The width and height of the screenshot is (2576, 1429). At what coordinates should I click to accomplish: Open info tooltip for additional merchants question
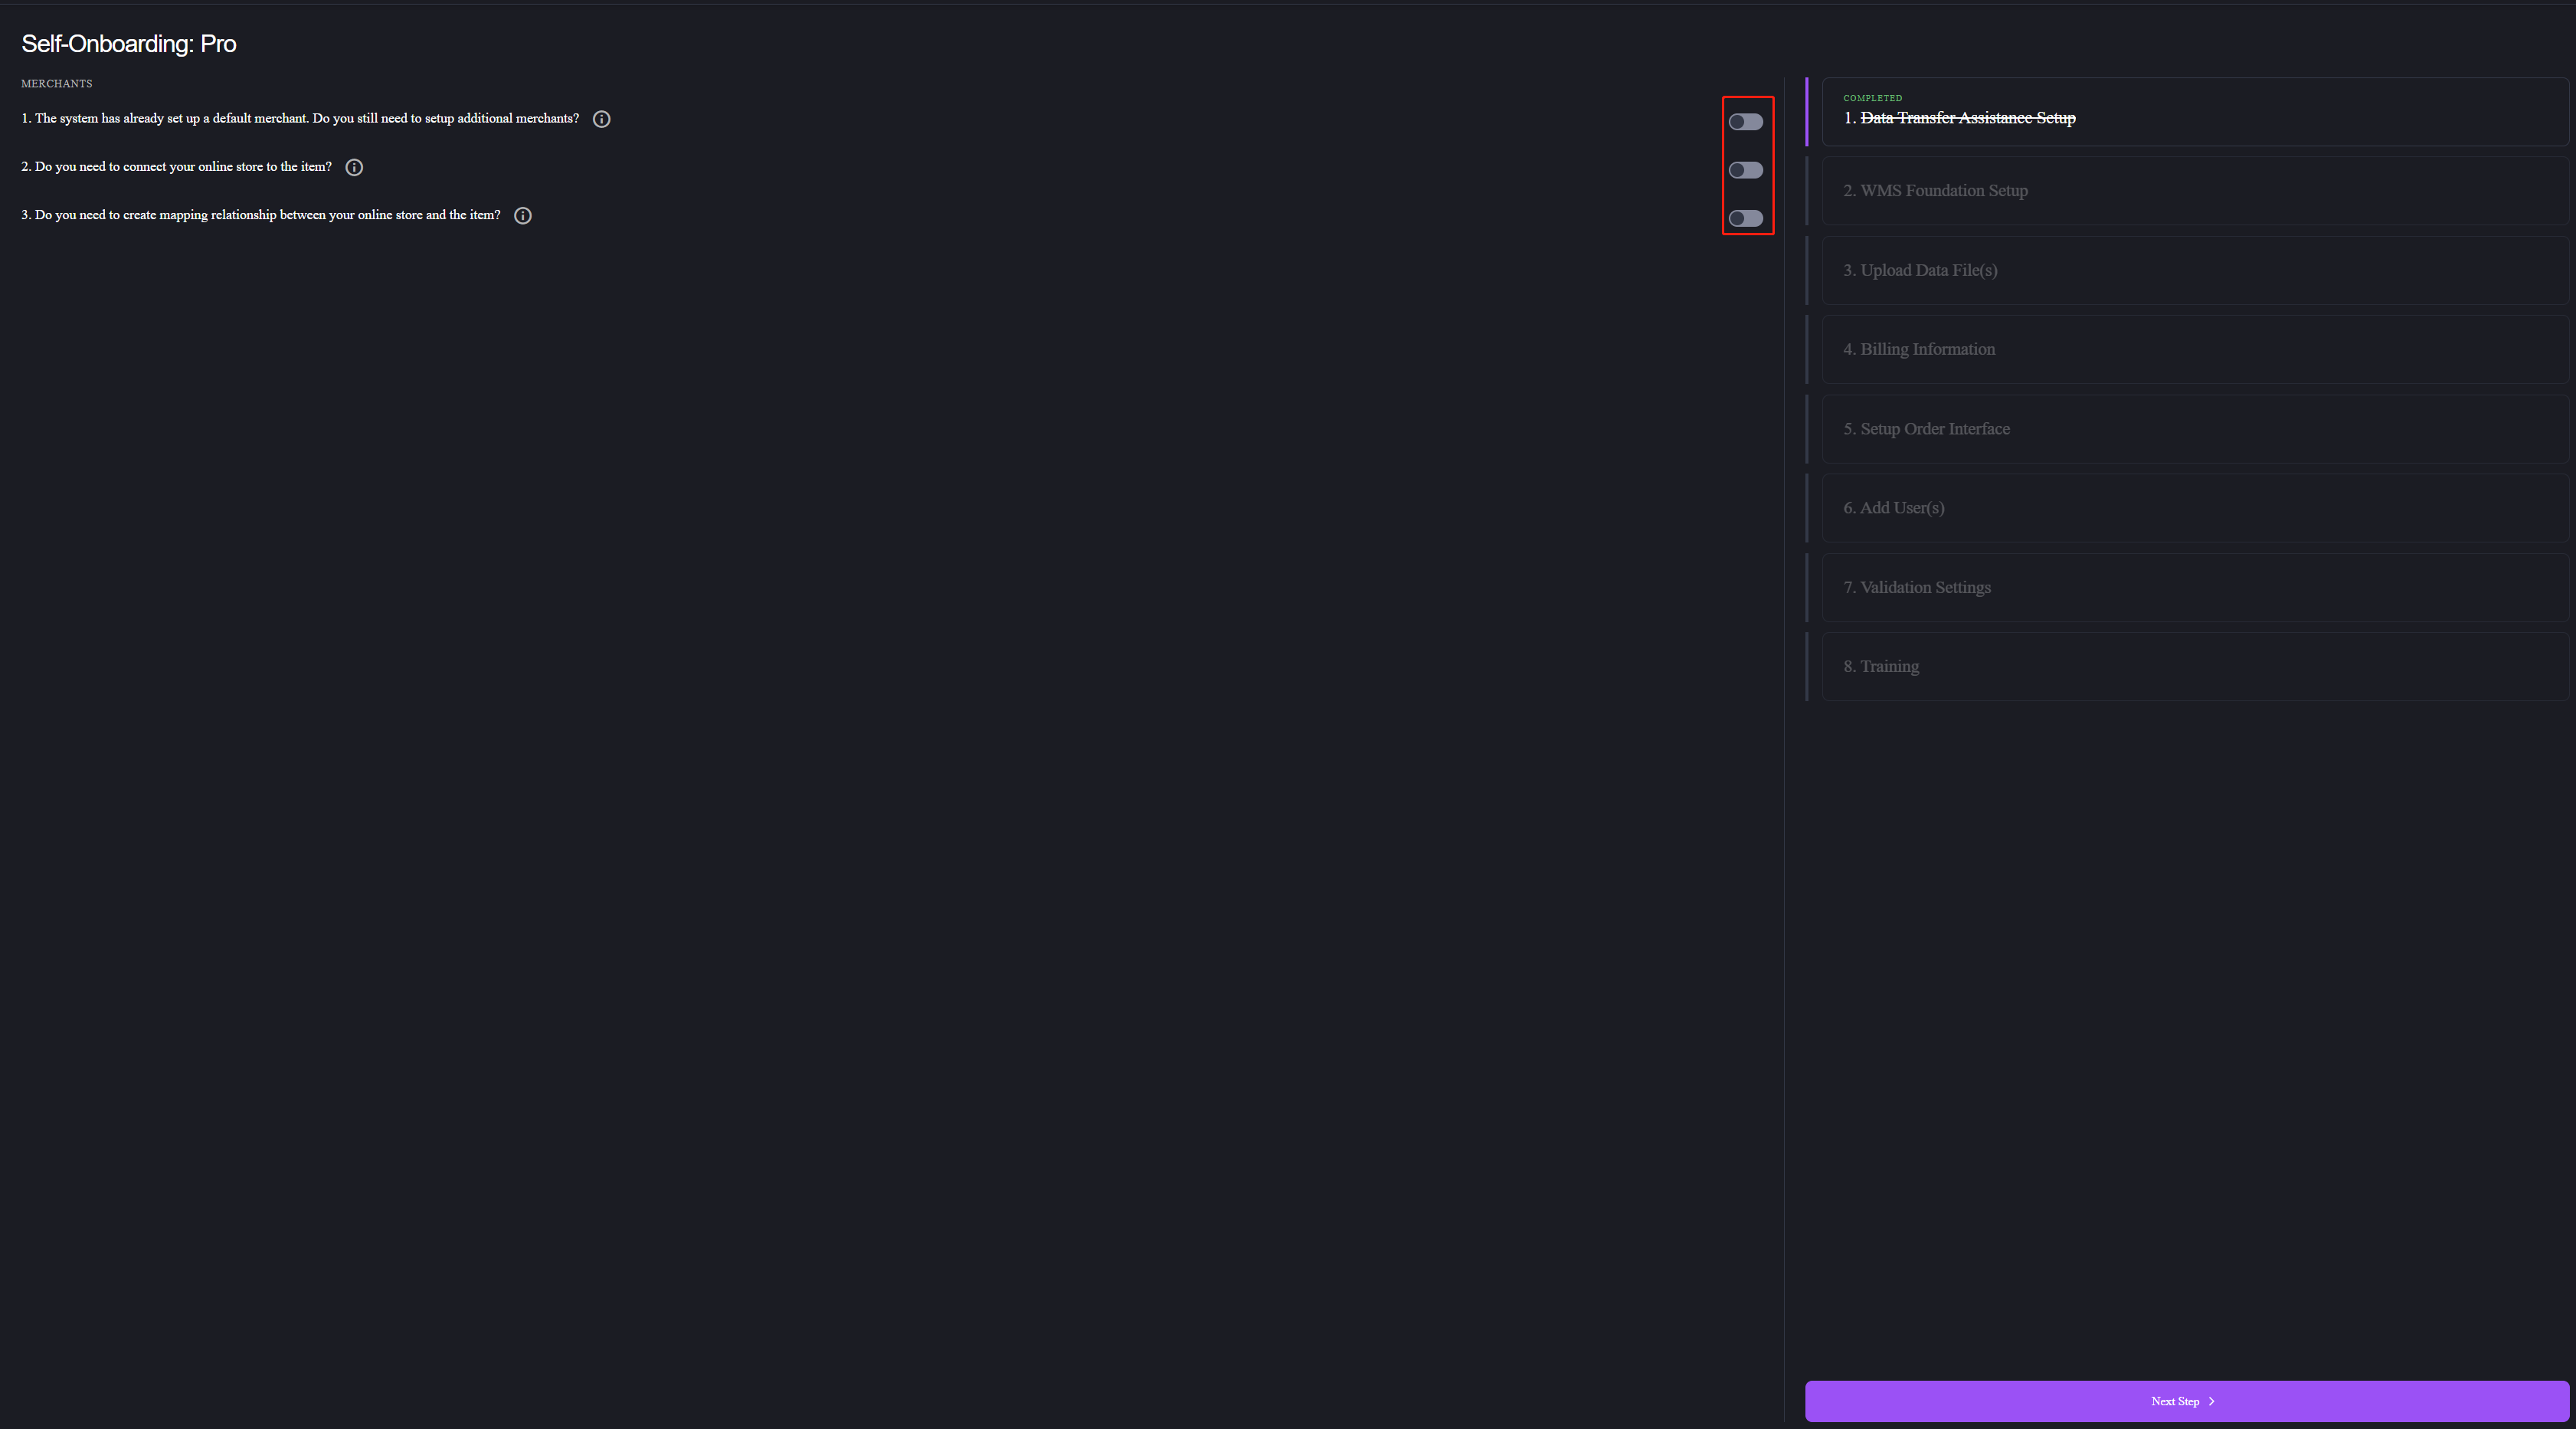[x=601, y=119]
